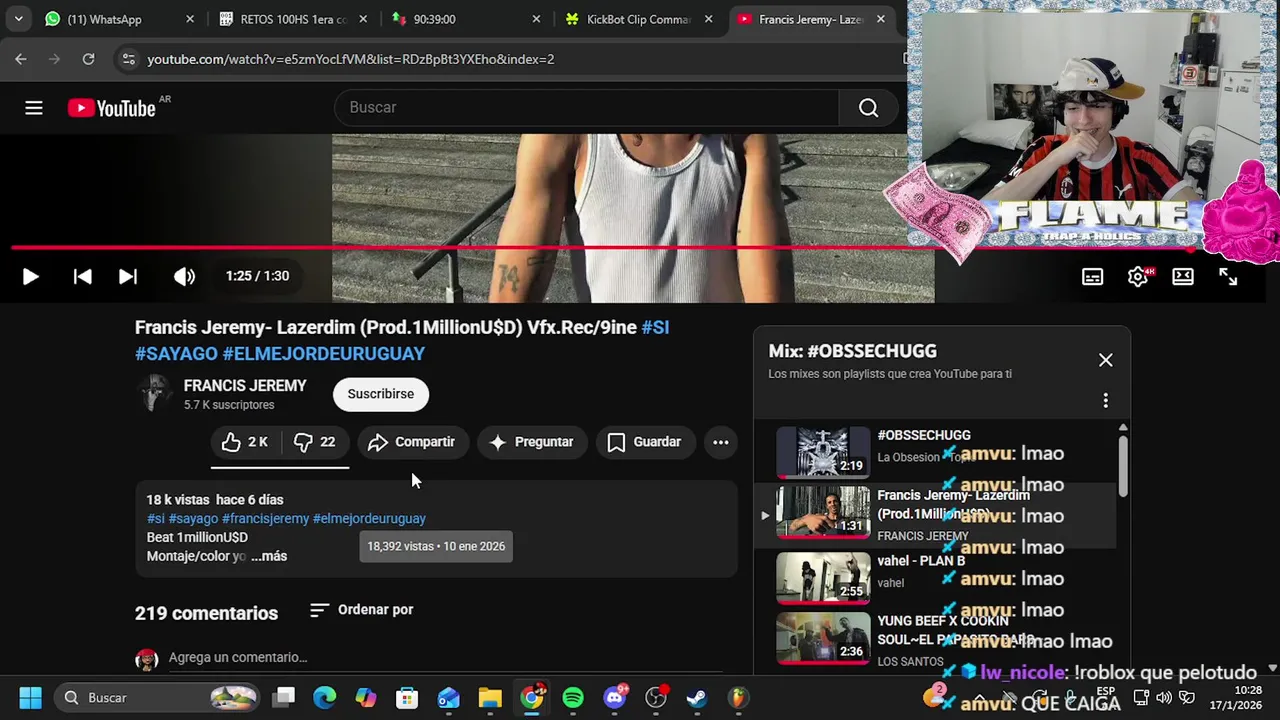Open the YouTube hamburger guide menu
Screen dimensions: 1280x720
34,108
